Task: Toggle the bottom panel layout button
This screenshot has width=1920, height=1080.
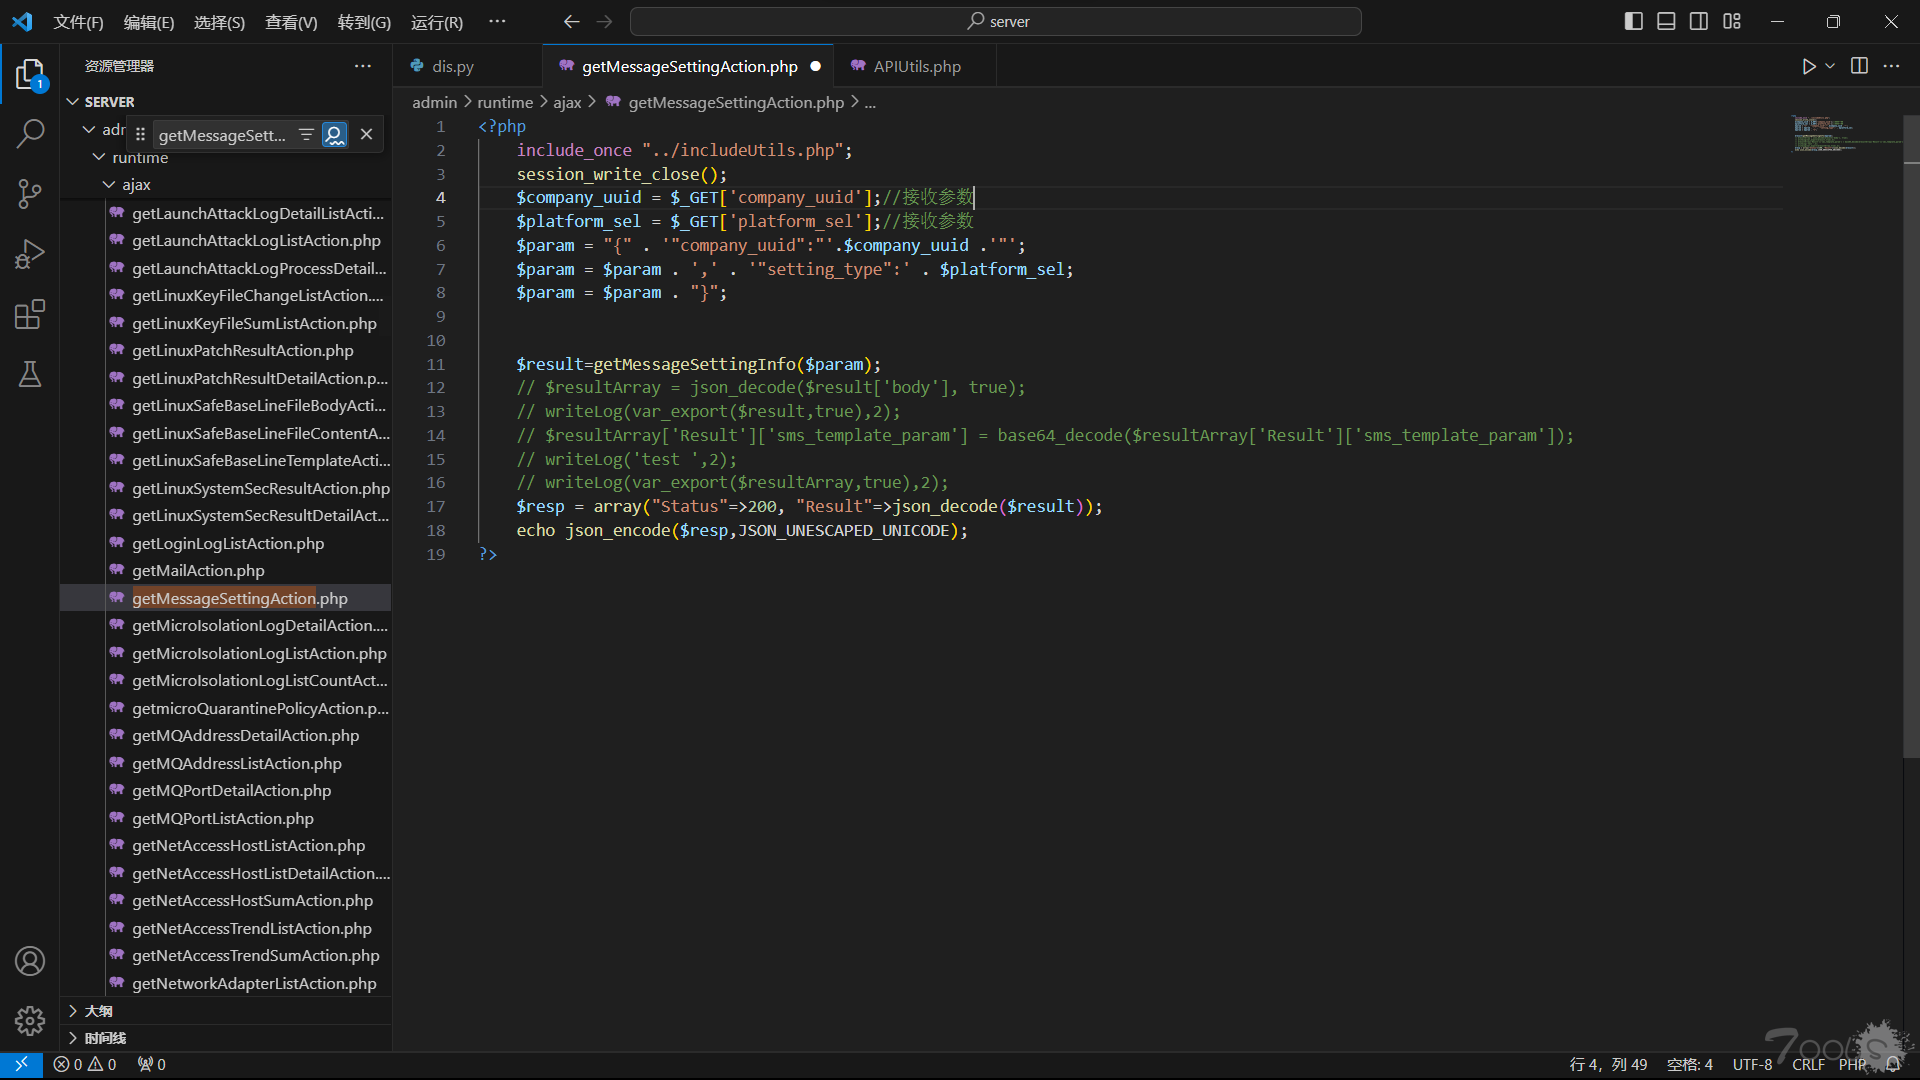Action: pyautogui.click(x=1666, y=21)
